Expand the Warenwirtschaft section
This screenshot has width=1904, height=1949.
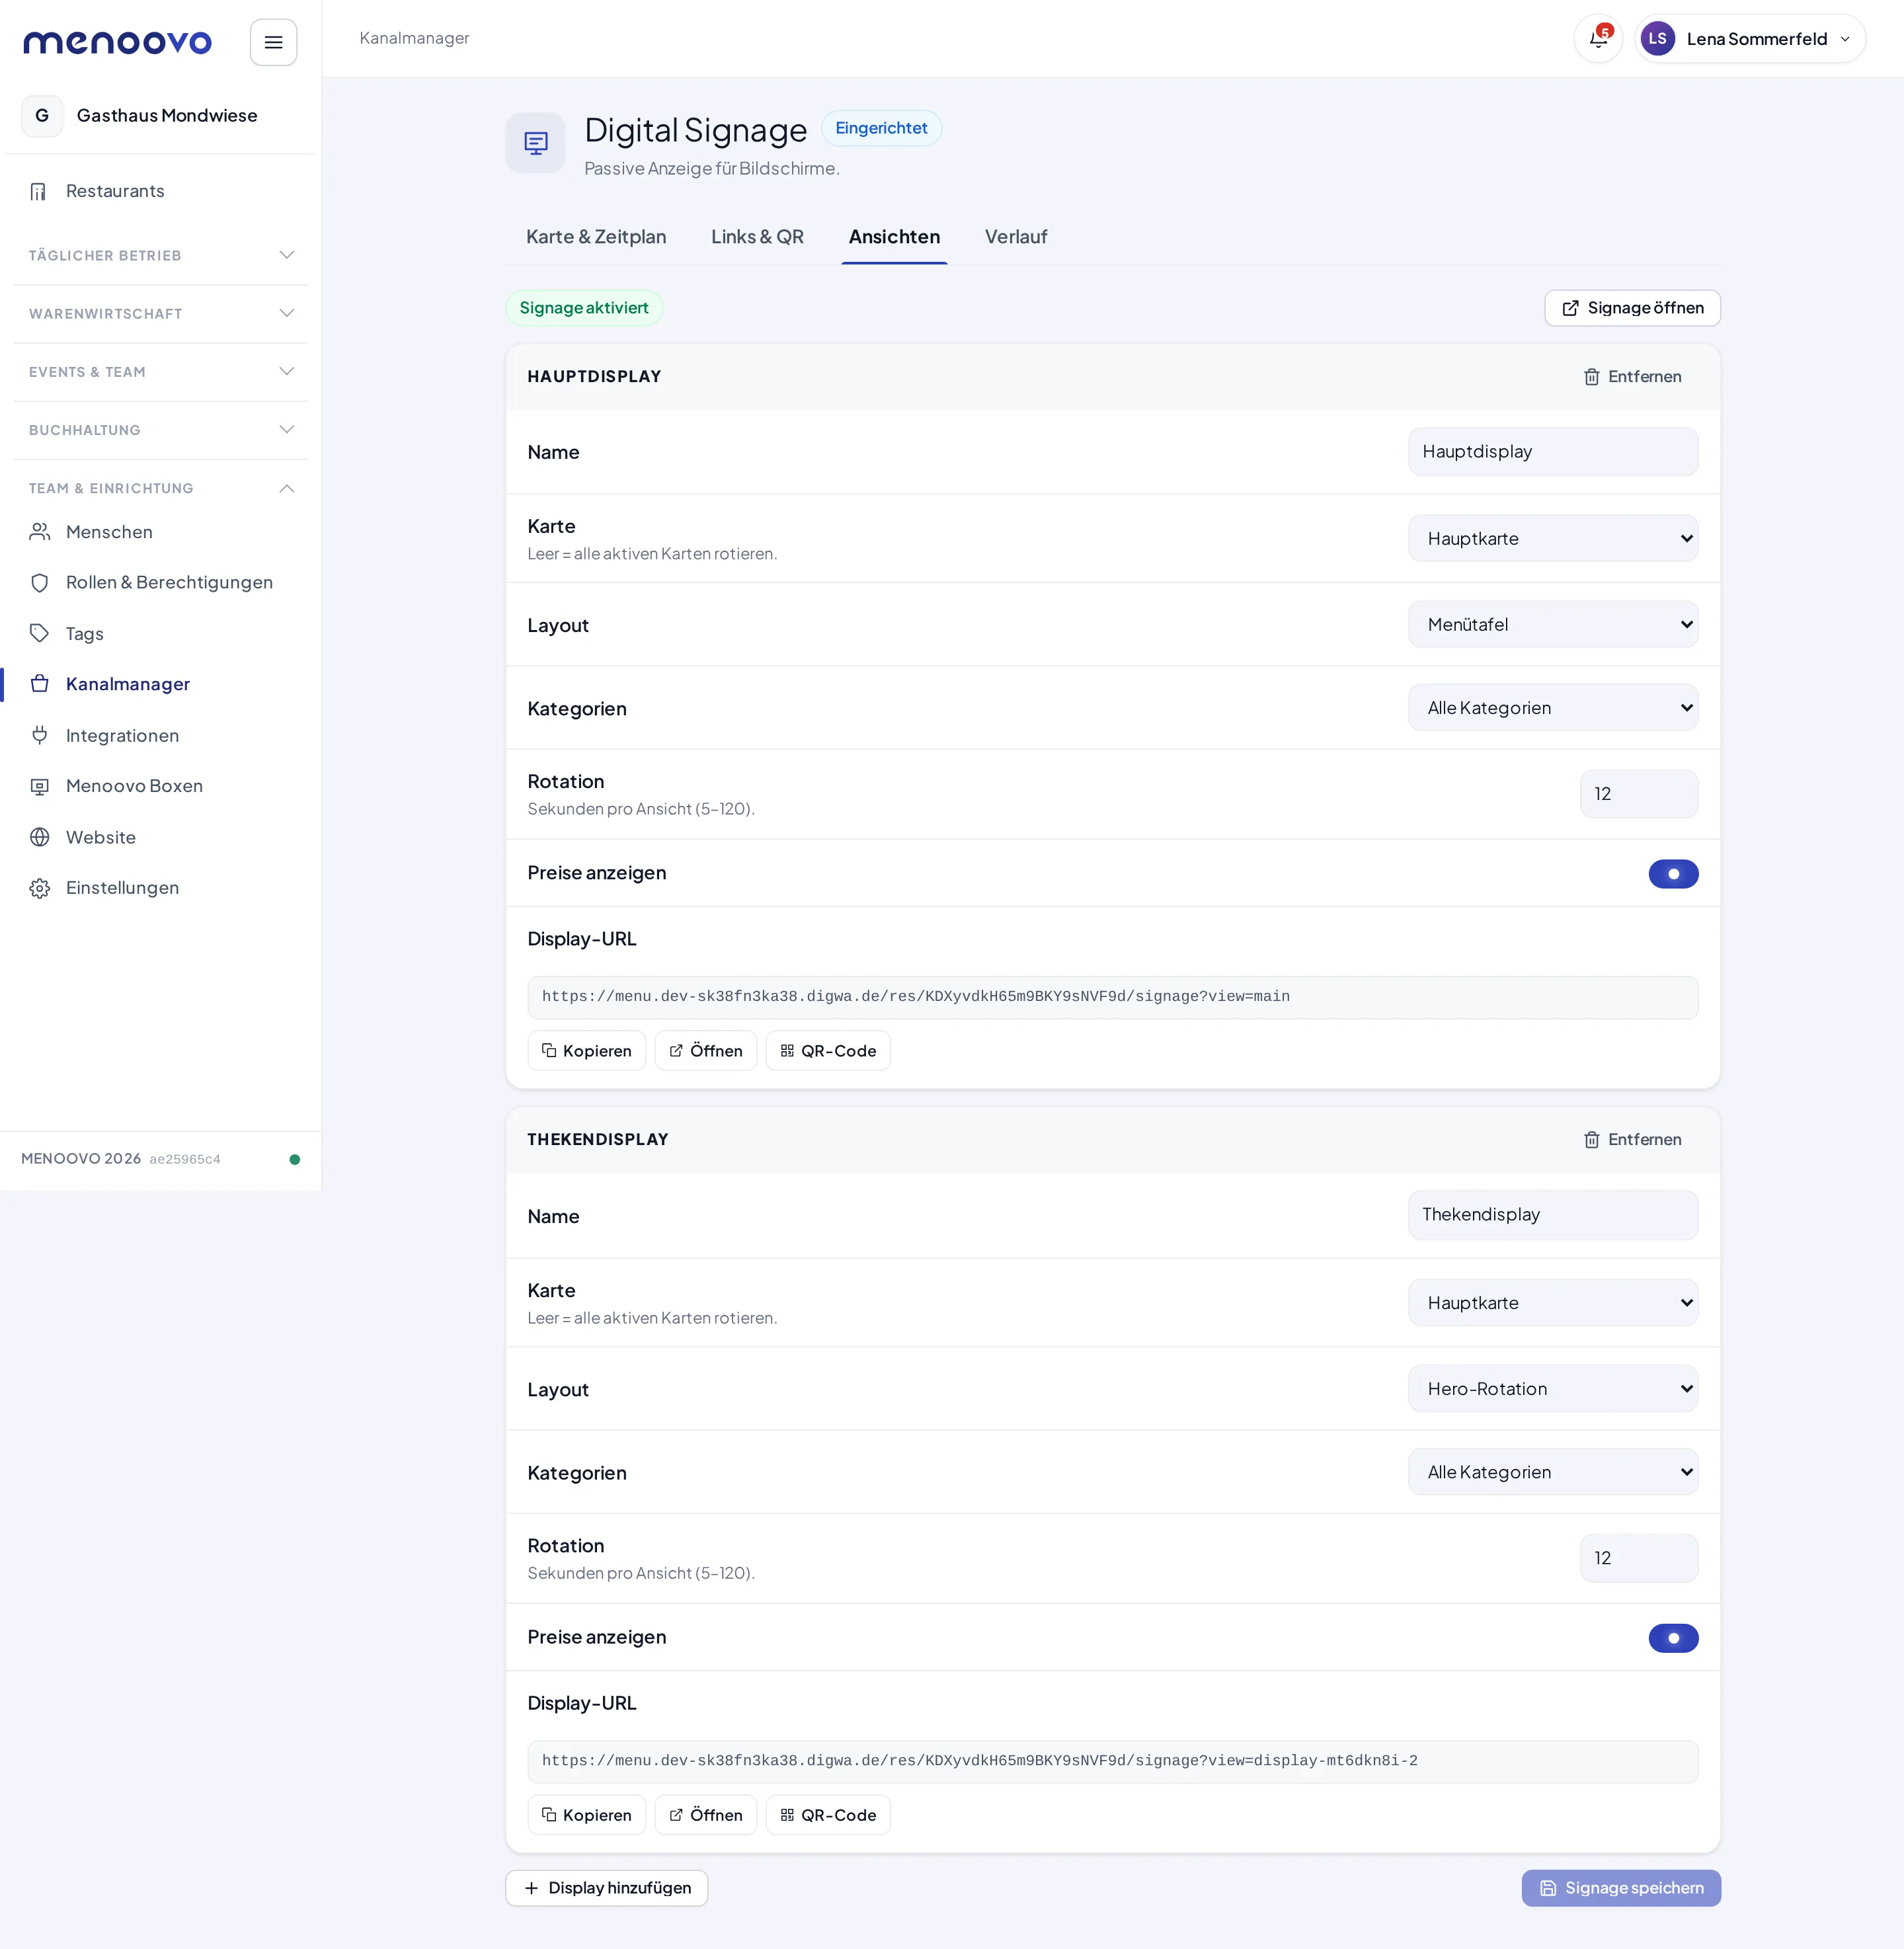[160, 314]
